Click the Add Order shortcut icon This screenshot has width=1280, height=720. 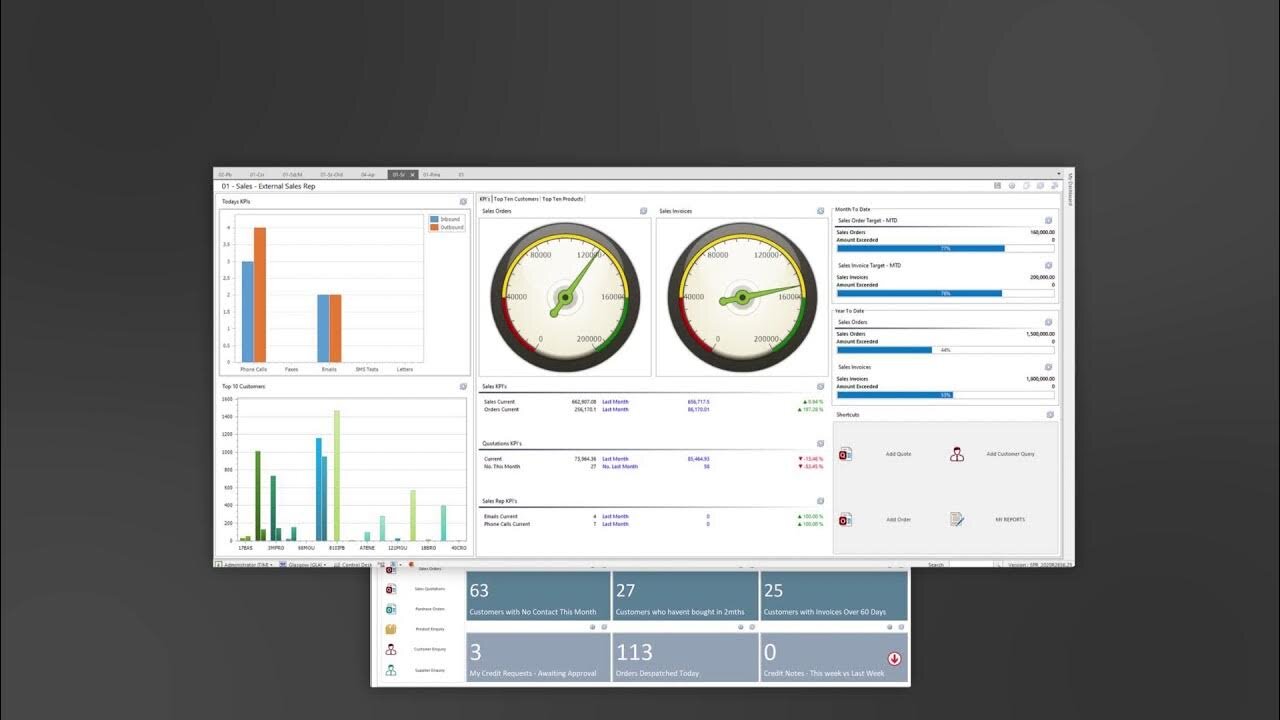click(845, 520)
